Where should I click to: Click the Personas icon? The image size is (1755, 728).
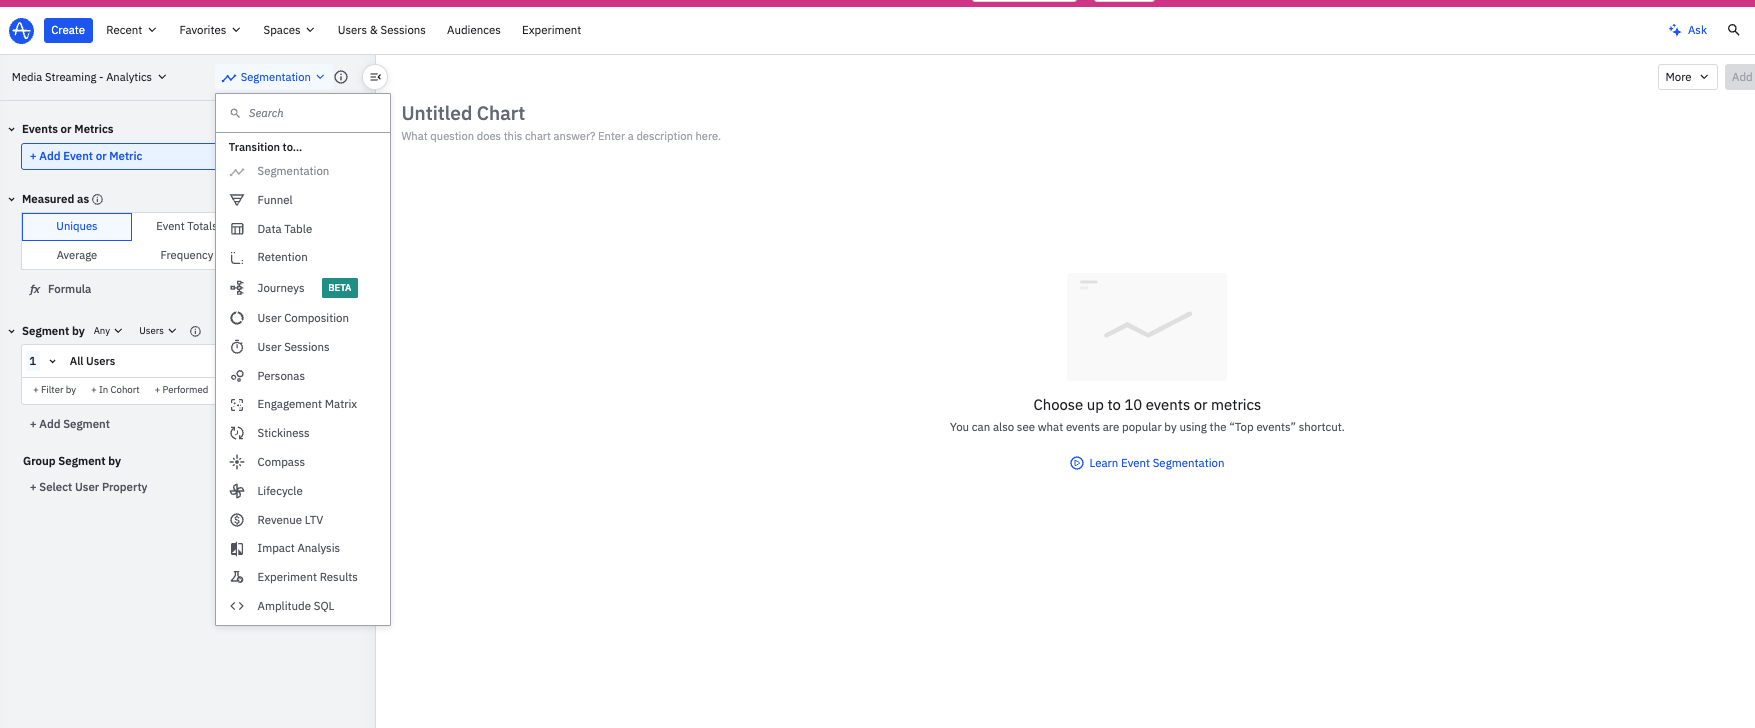coord(237,376)
